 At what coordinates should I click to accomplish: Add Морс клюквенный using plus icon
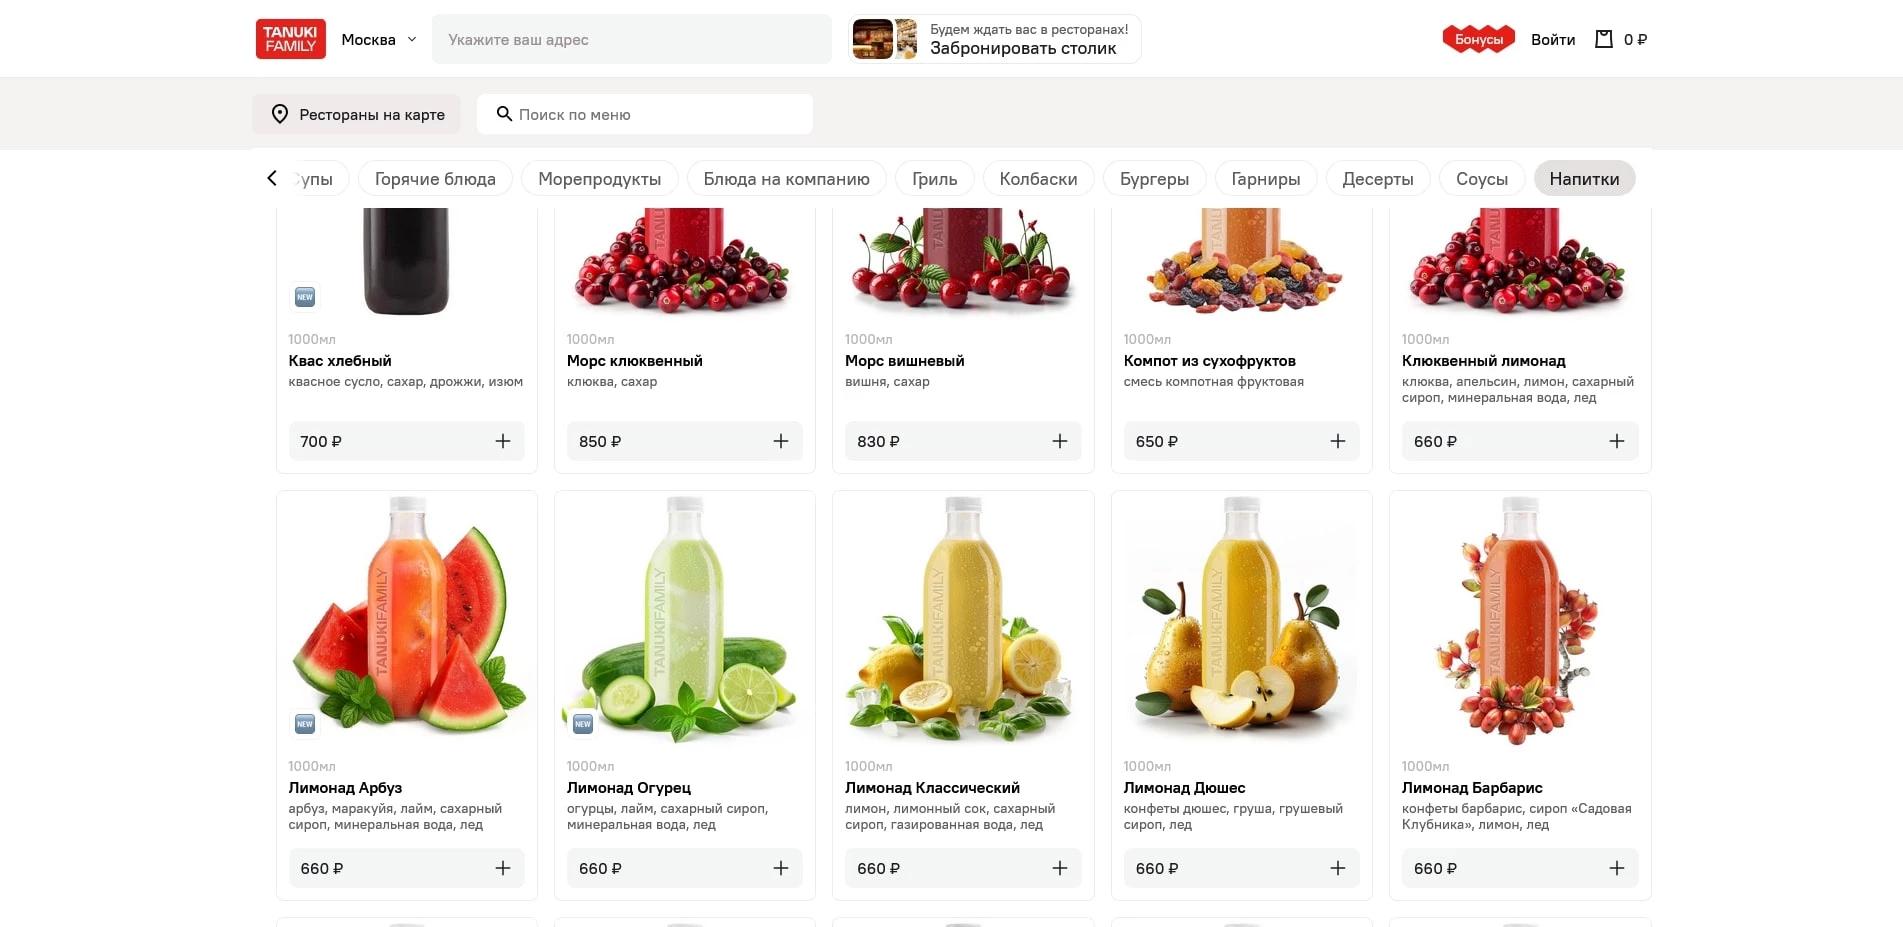point(781,441)
